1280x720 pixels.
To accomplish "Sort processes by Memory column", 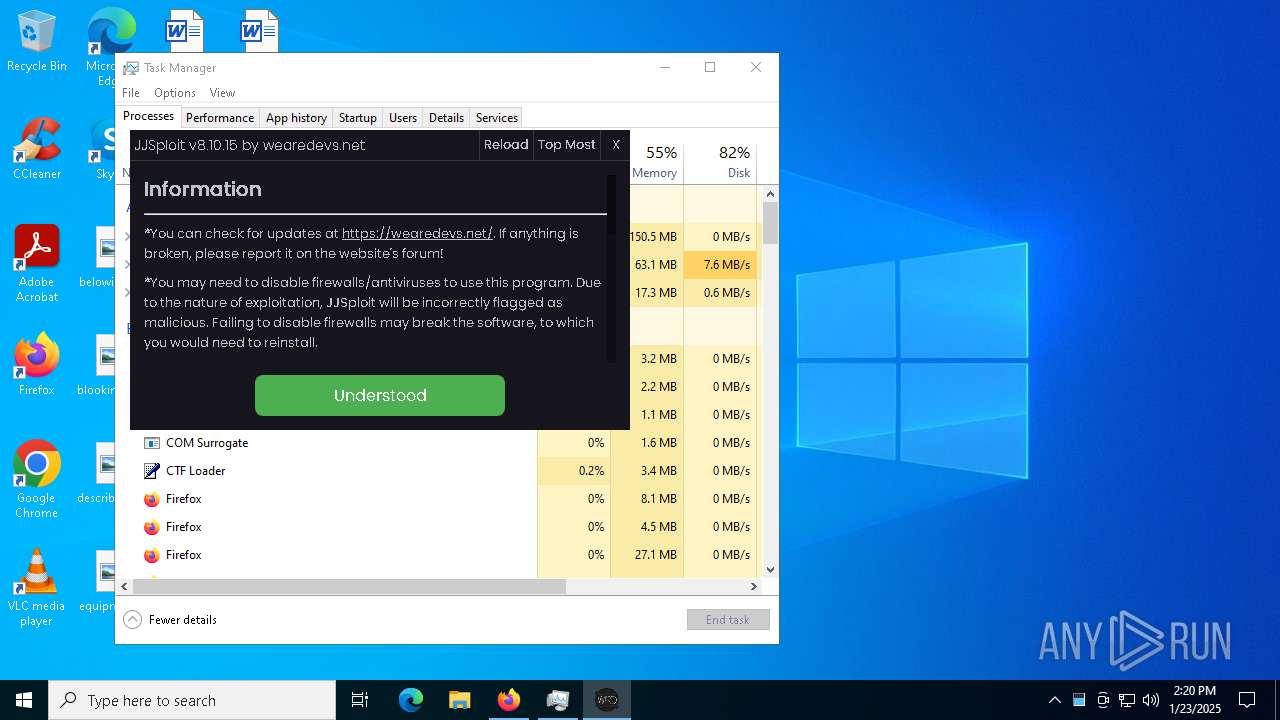I will [x=655, y=162].
